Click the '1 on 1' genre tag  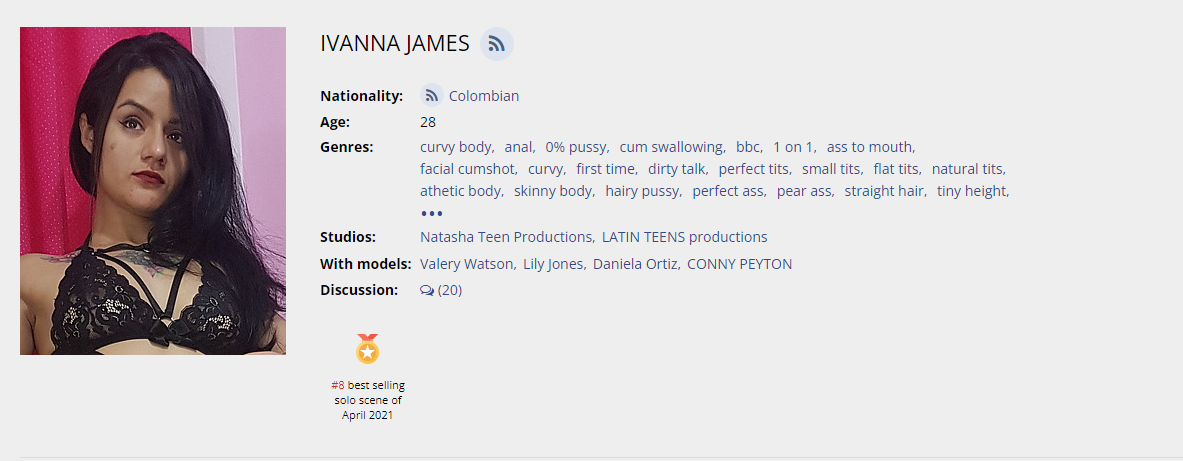(x=793, y=147)
